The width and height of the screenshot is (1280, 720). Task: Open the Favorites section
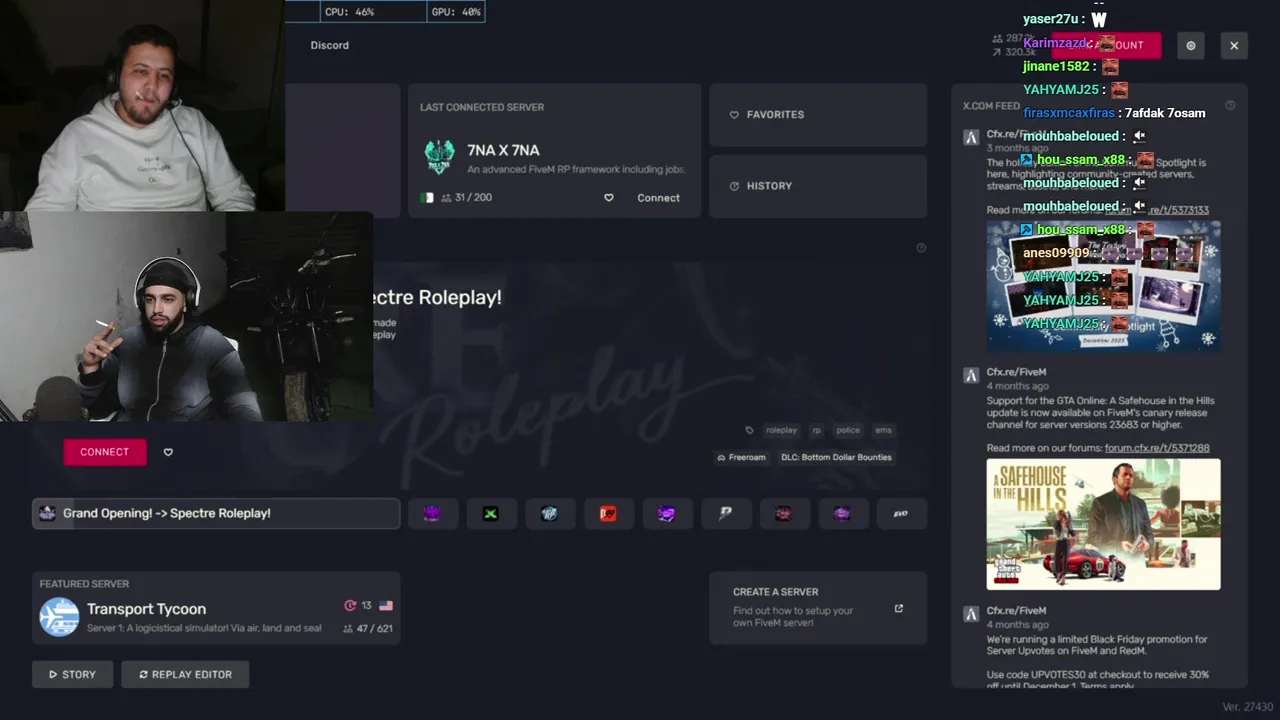(818, 114)
